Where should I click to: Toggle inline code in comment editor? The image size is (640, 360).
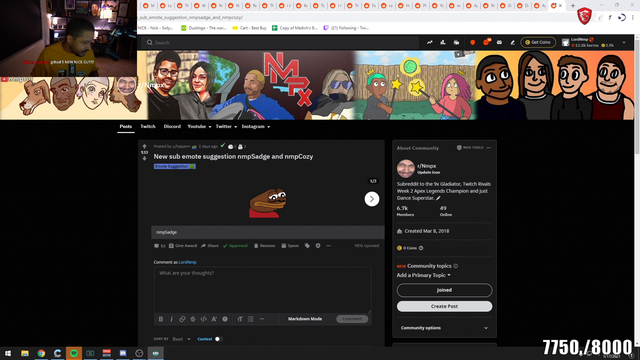203,319
